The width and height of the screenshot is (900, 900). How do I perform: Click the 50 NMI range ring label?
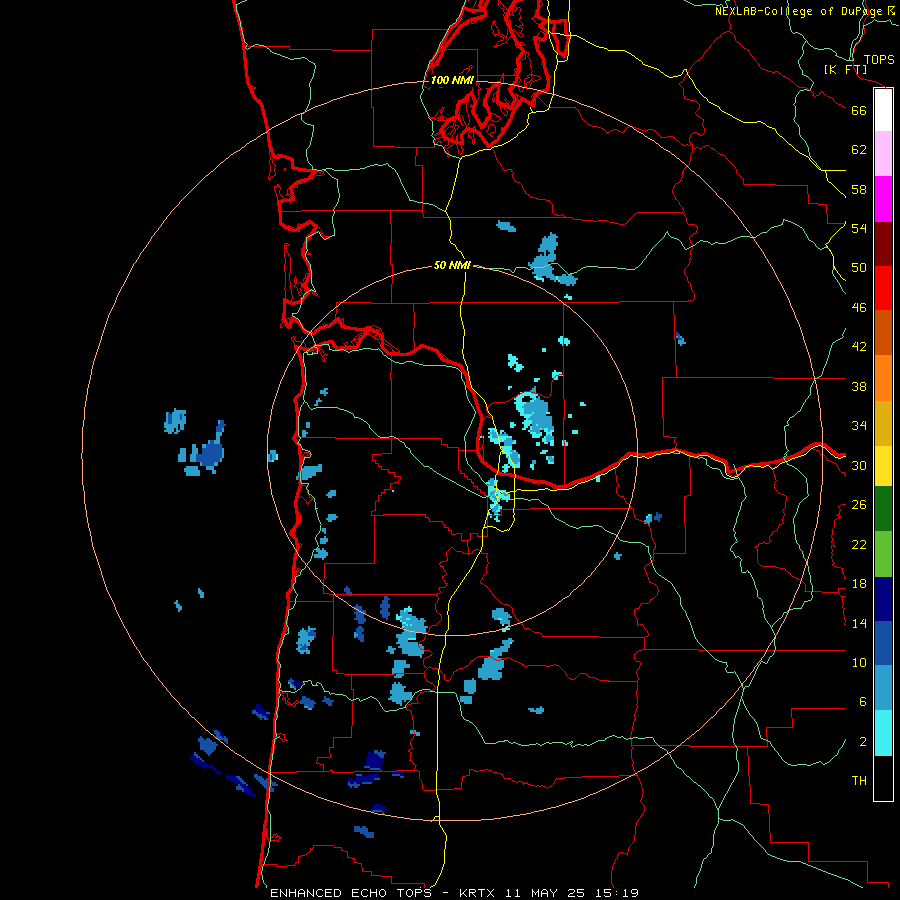tap(452, 265)
